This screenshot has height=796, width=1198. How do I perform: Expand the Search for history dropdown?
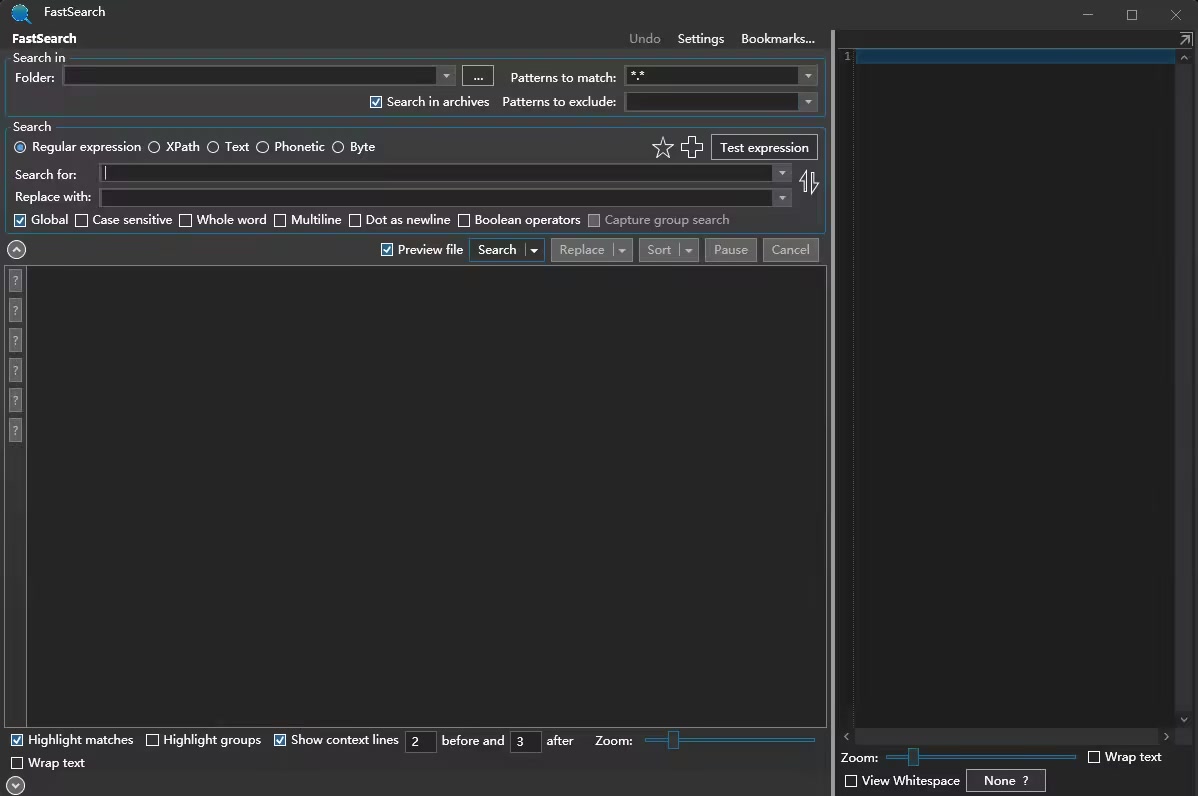tap(782, 173)
